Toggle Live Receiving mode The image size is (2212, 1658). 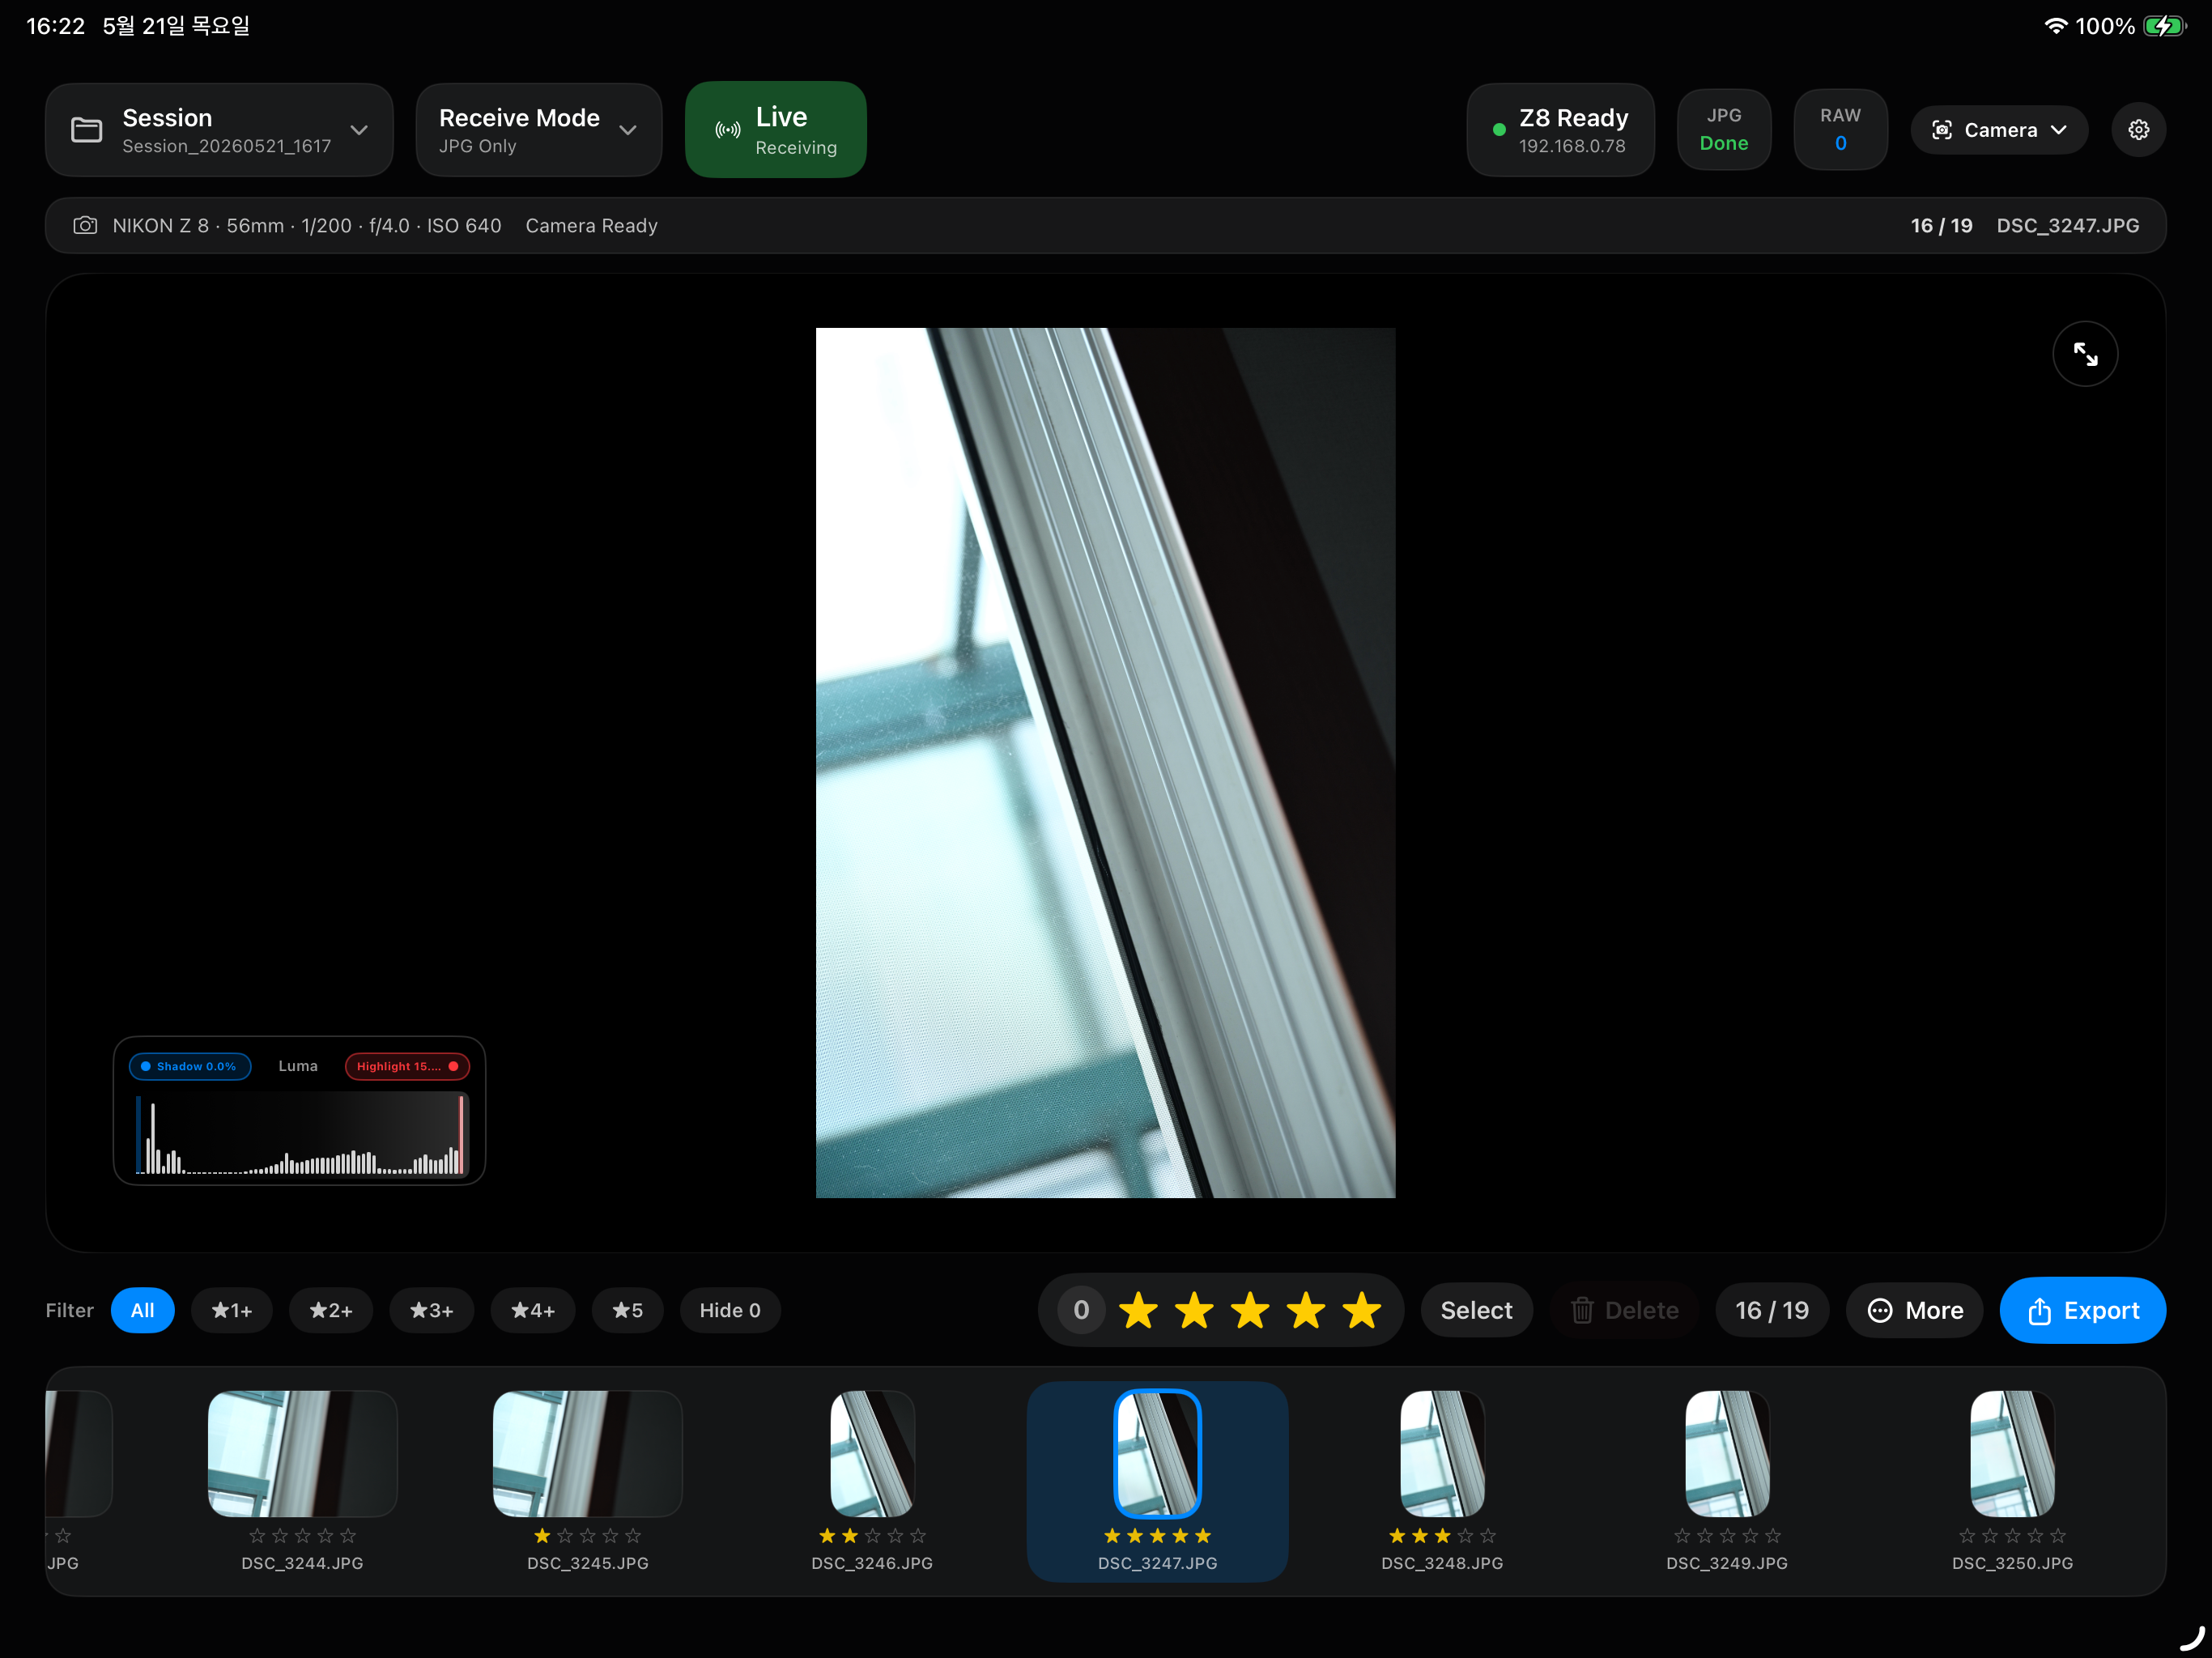776,130
